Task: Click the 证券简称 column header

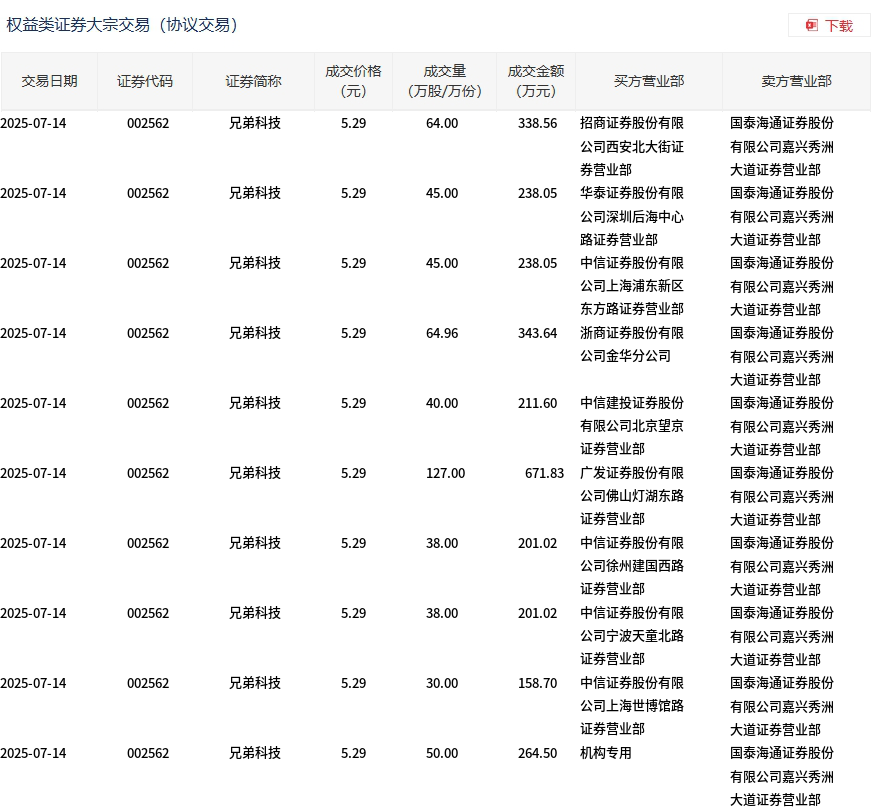Action: tap(253, 81)
